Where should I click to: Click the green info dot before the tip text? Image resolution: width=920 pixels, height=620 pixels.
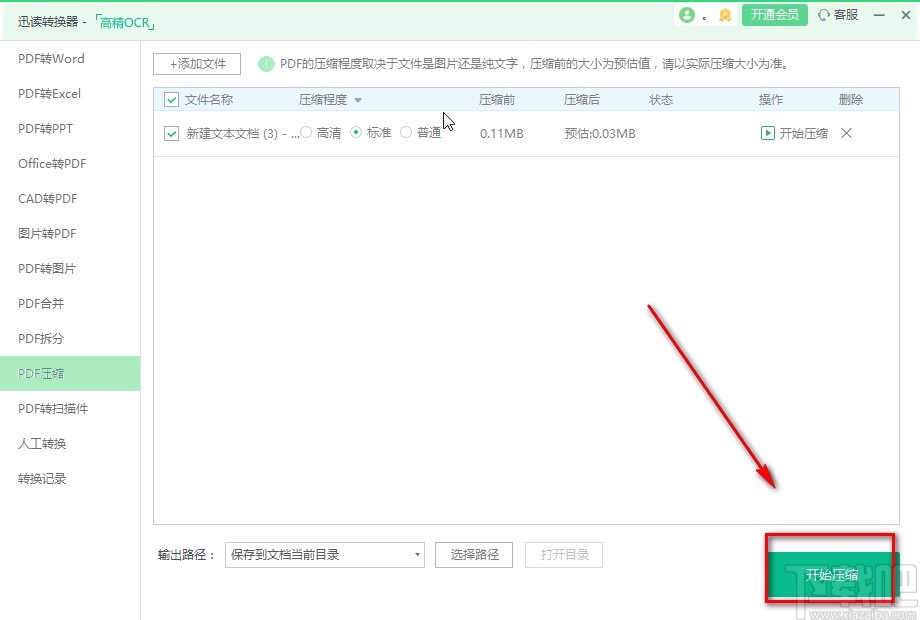(266, 64)
